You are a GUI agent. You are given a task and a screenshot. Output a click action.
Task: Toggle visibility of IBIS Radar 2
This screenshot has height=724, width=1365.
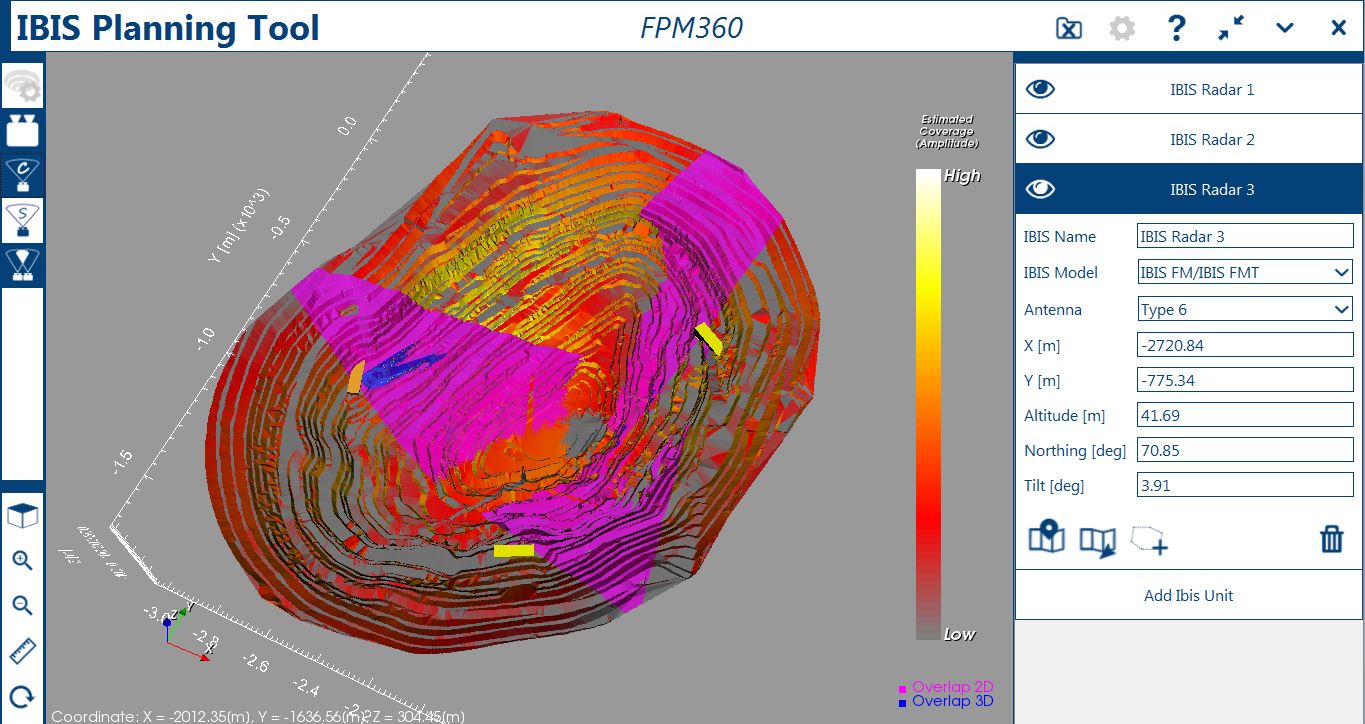click(x=1040, y=139)
